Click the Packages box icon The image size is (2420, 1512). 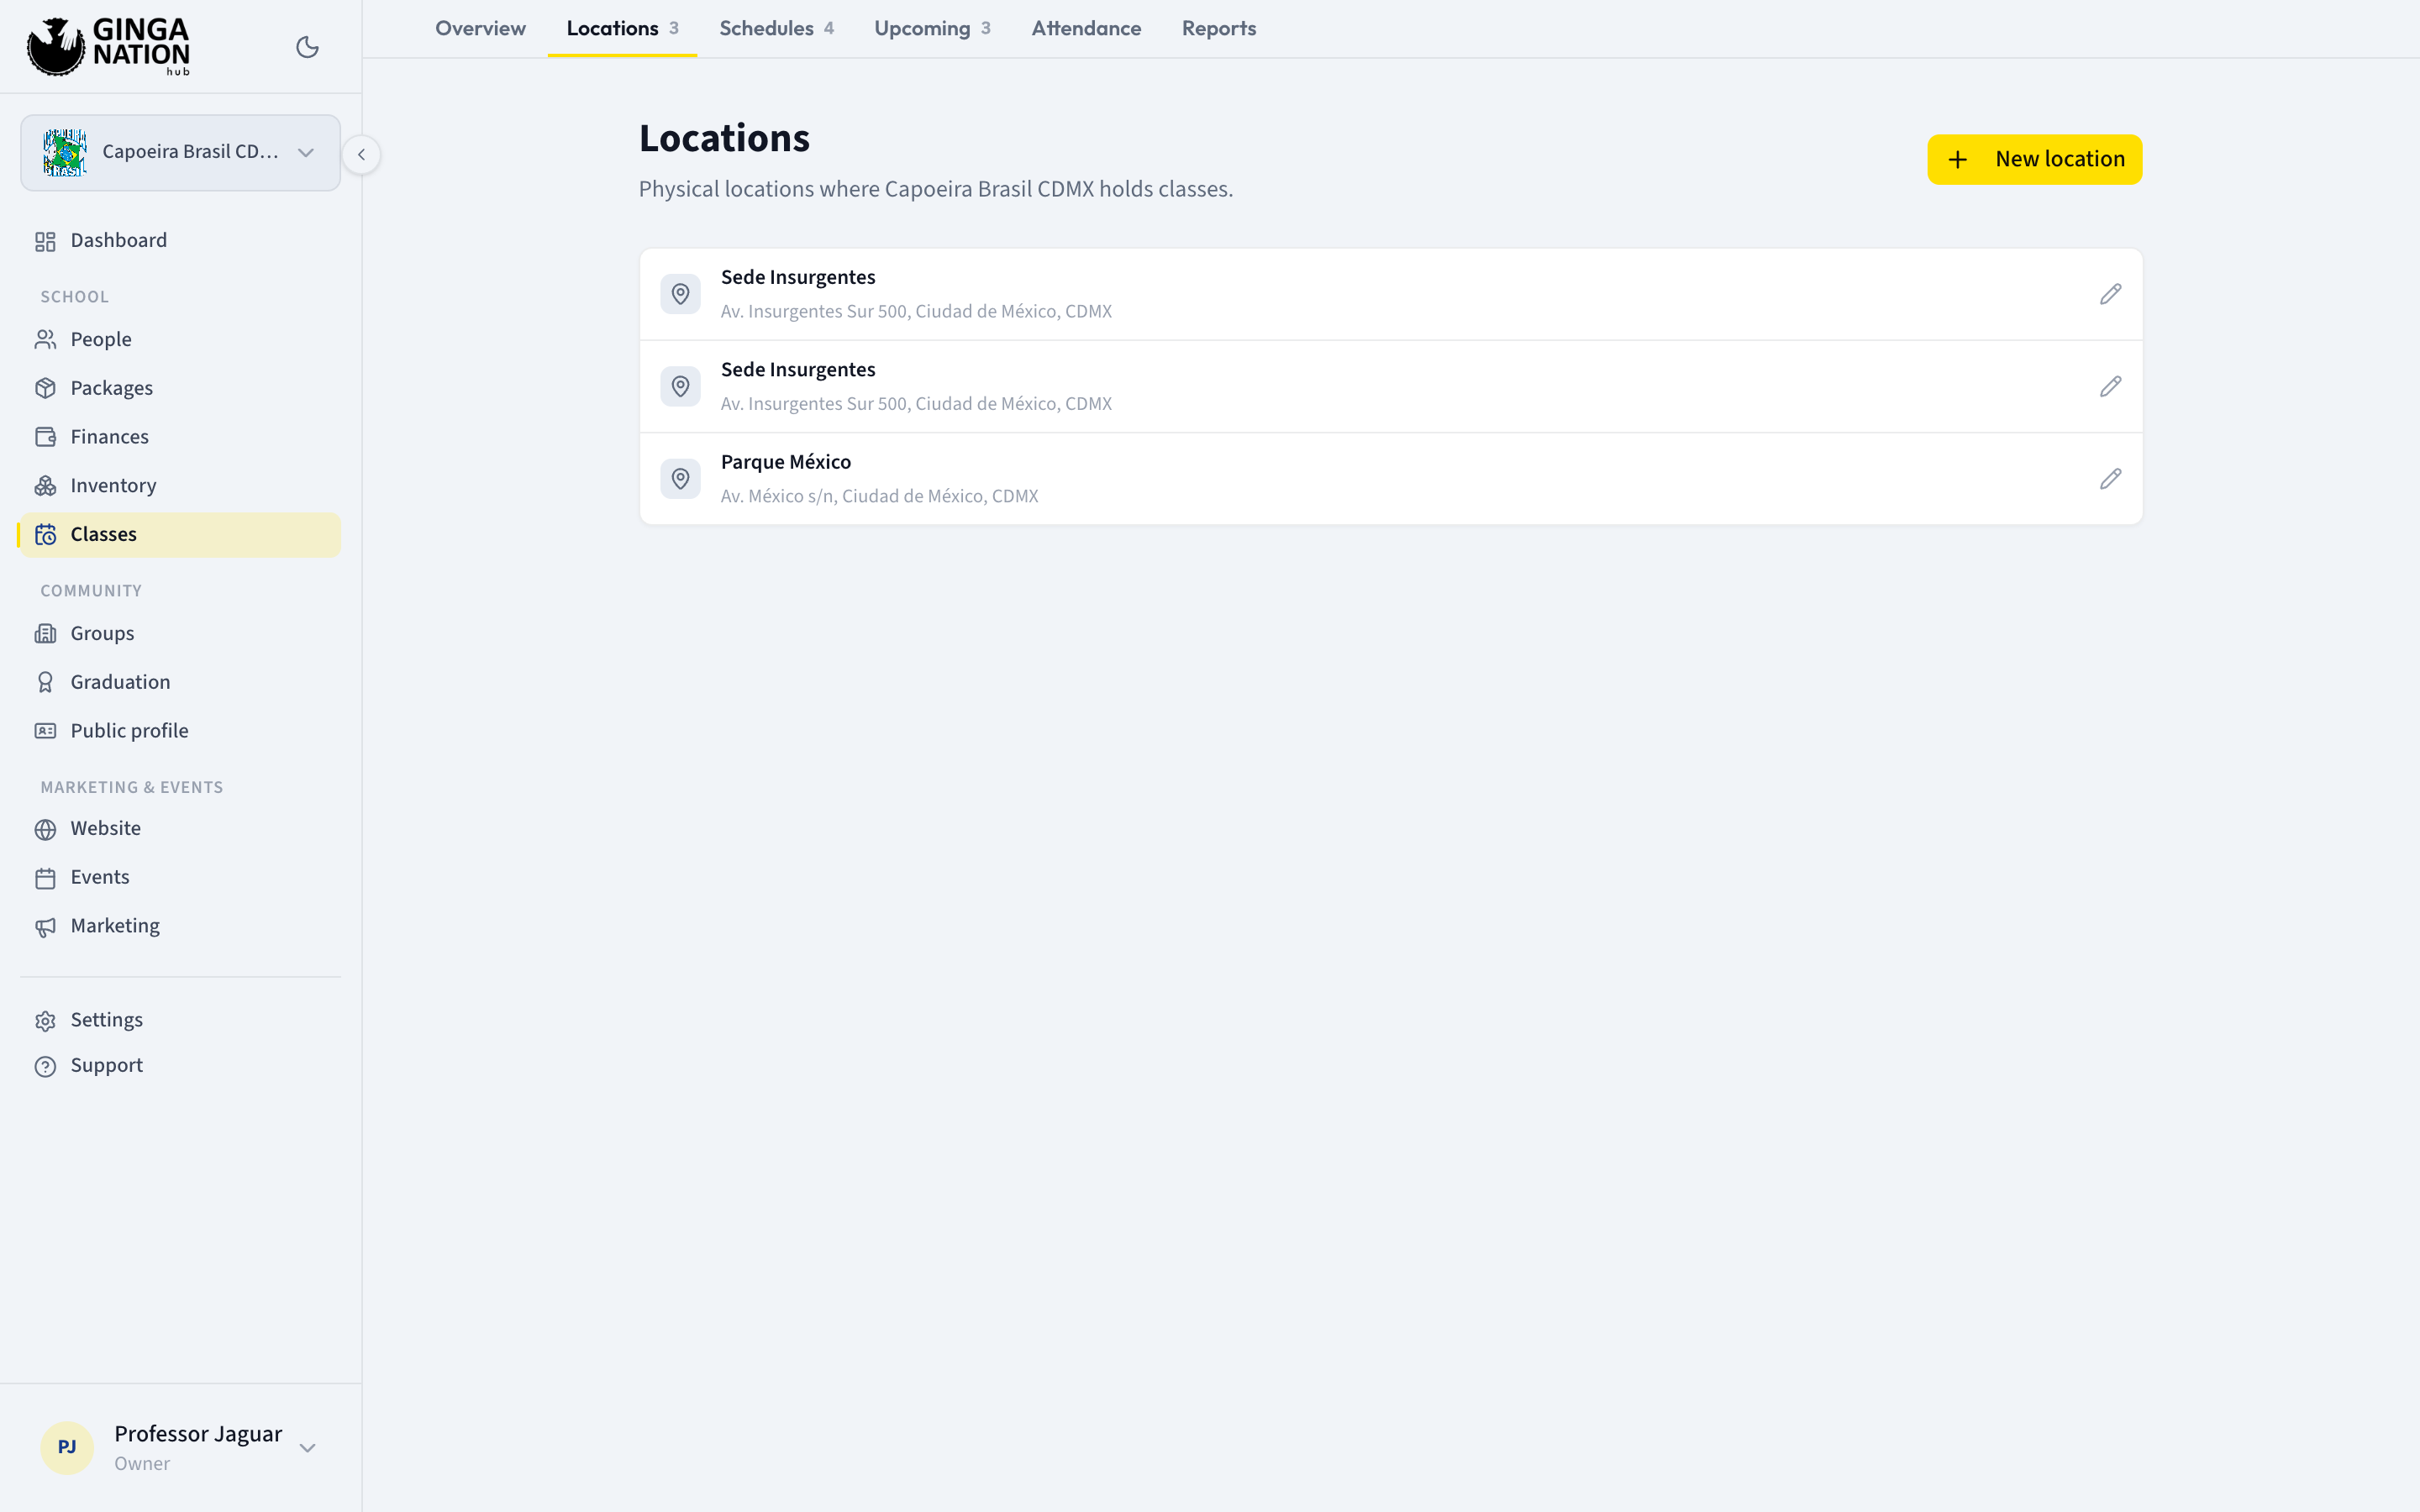tap(45, 388)
